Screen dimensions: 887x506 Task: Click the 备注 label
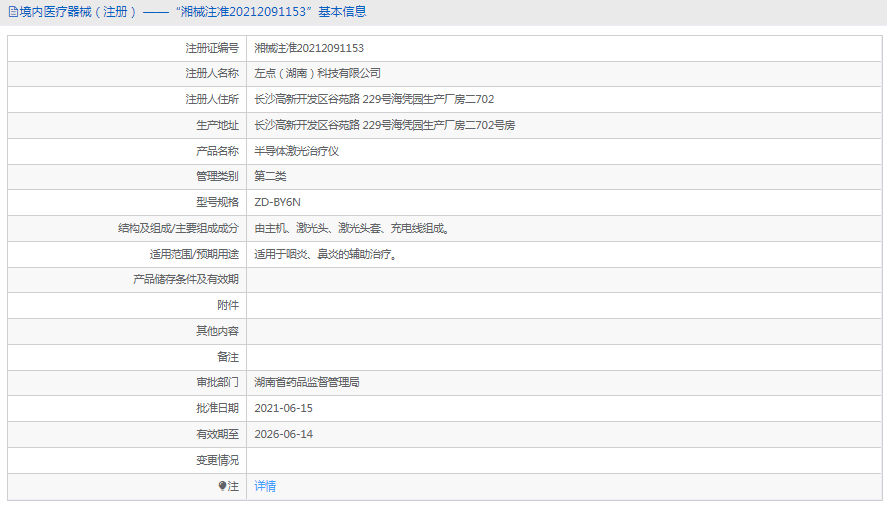point(229,357)
